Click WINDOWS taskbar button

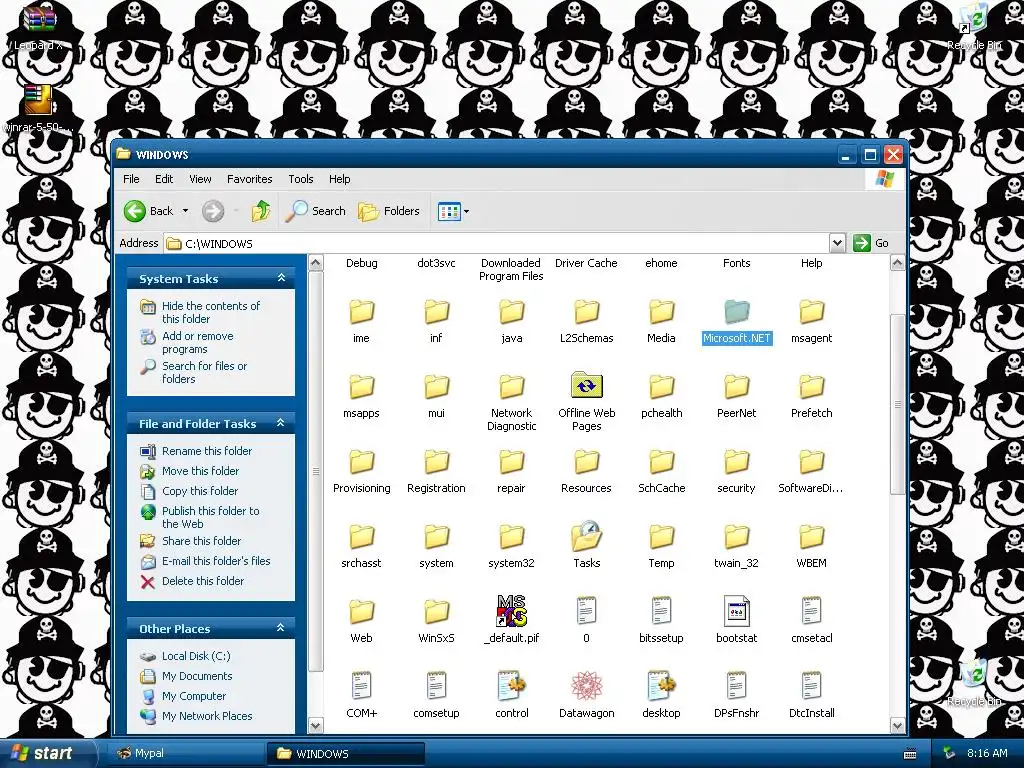[345, 753]
